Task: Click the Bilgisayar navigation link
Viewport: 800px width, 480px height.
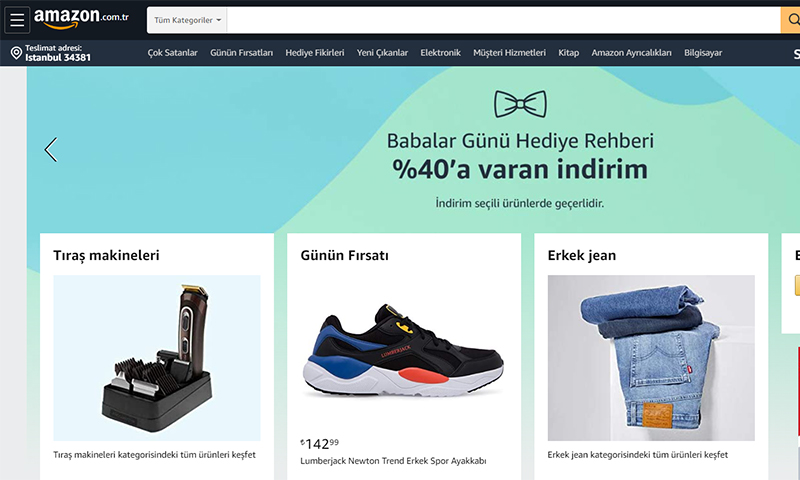Action: [703, 53]
